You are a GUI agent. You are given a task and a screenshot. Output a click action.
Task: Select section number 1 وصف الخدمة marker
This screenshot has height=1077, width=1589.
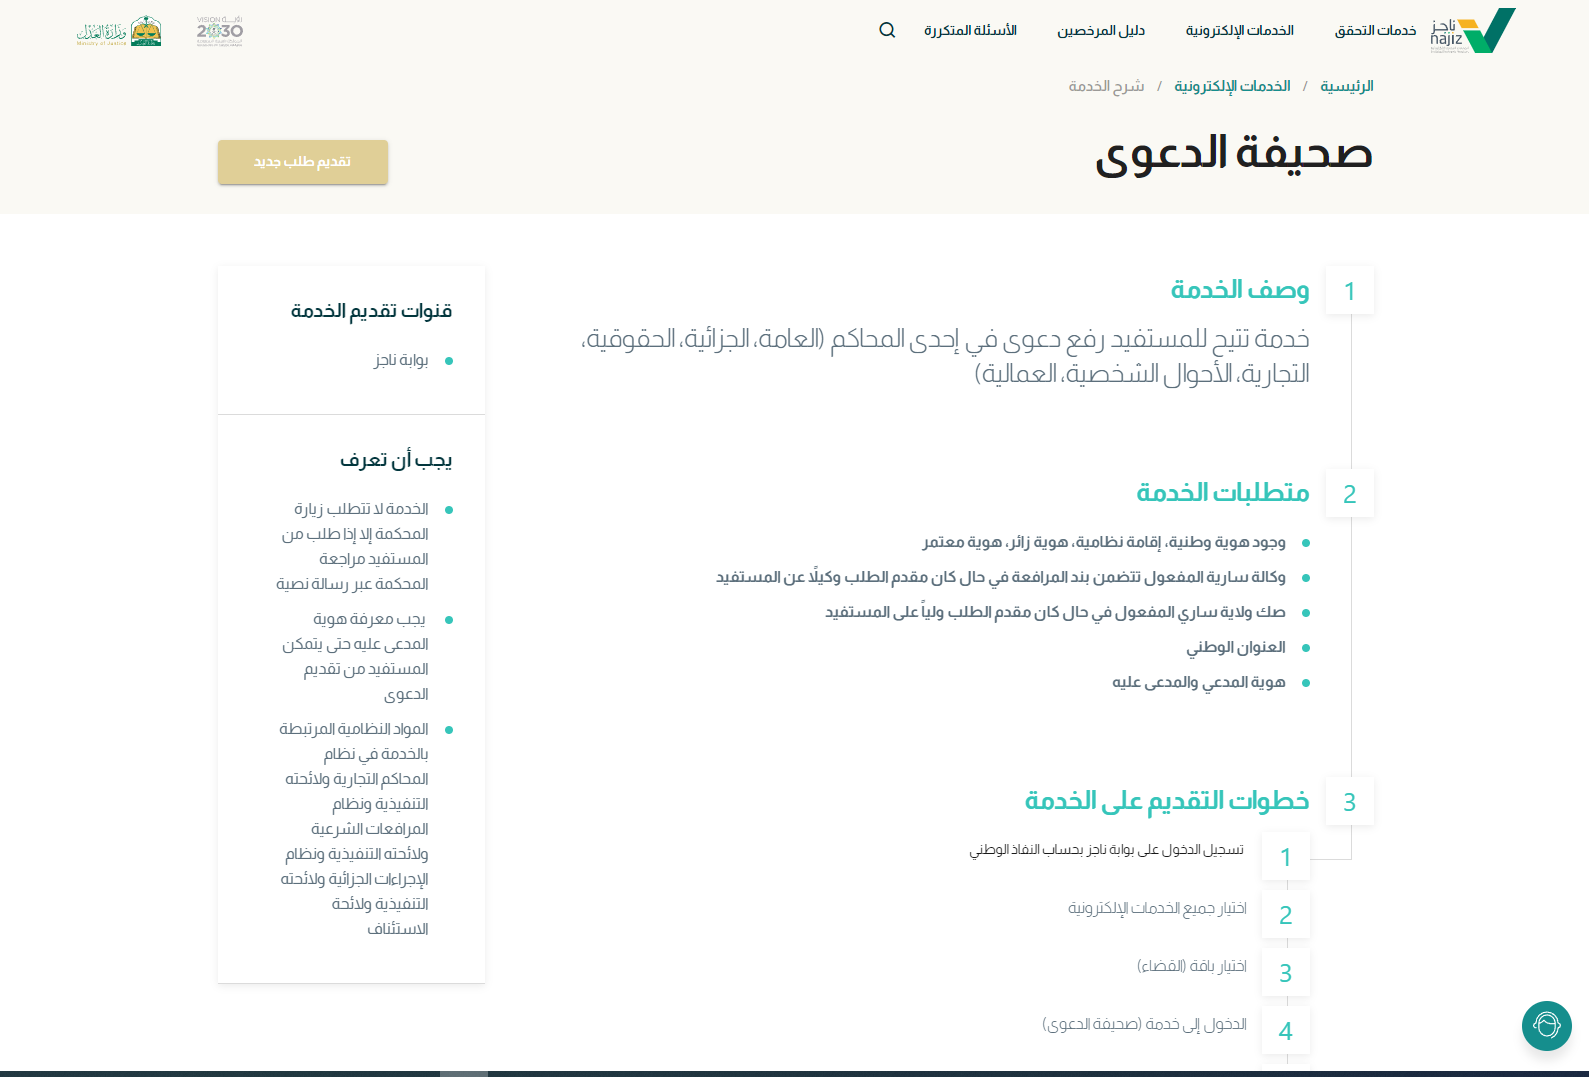1350,291
